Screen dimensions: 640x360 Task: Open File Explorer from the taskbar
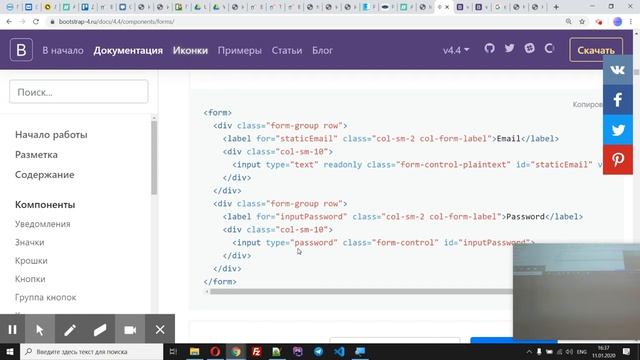click(195, 351)
